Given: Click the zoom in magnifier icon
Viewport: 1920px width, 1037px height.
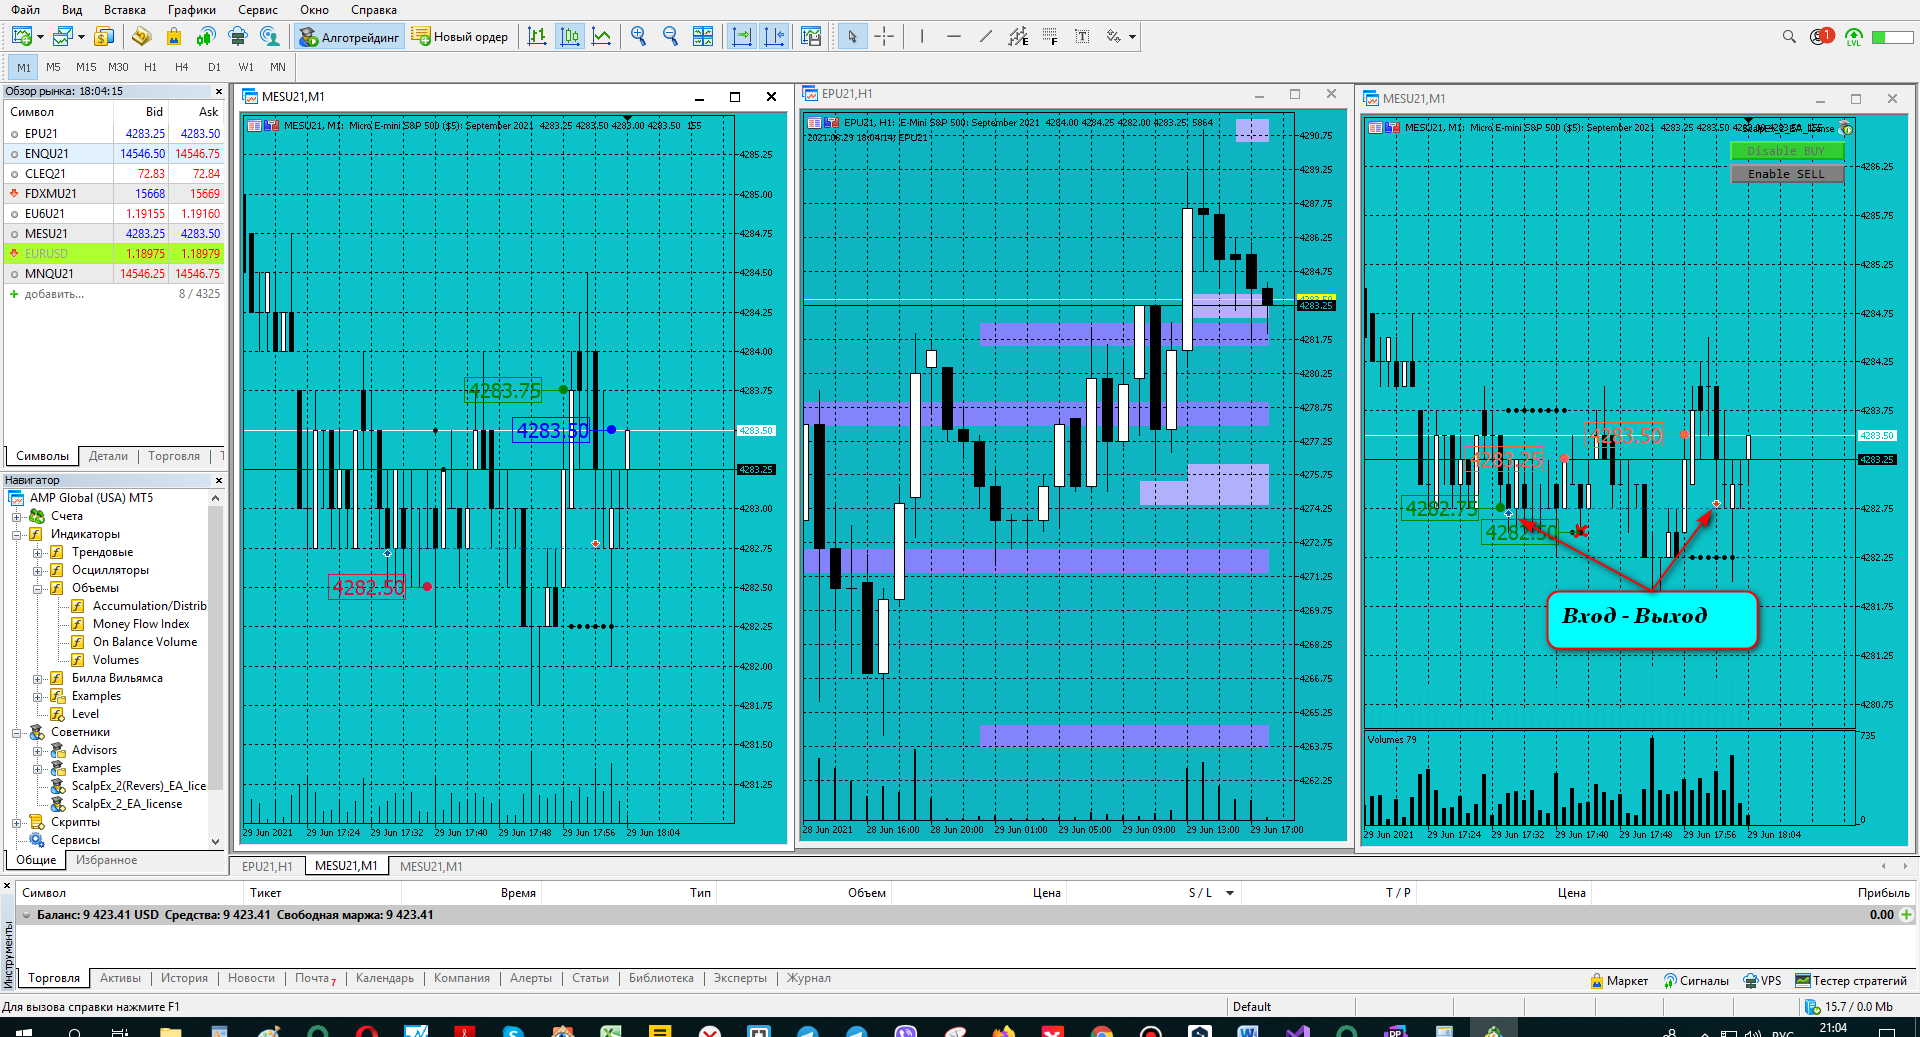Looking at the screenshot, I should point(638,37).
